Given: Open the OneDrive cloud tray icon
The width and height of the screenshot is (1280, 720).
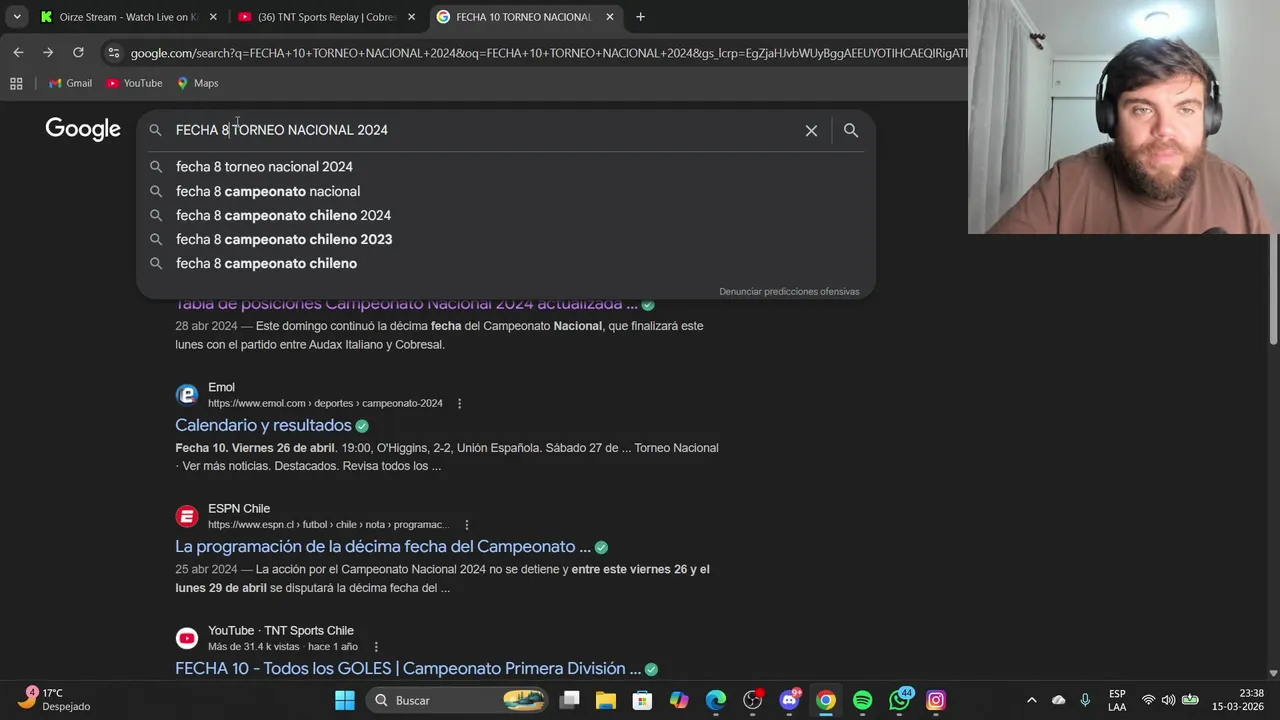Looking at the screenshot, I should (1059, 700).
